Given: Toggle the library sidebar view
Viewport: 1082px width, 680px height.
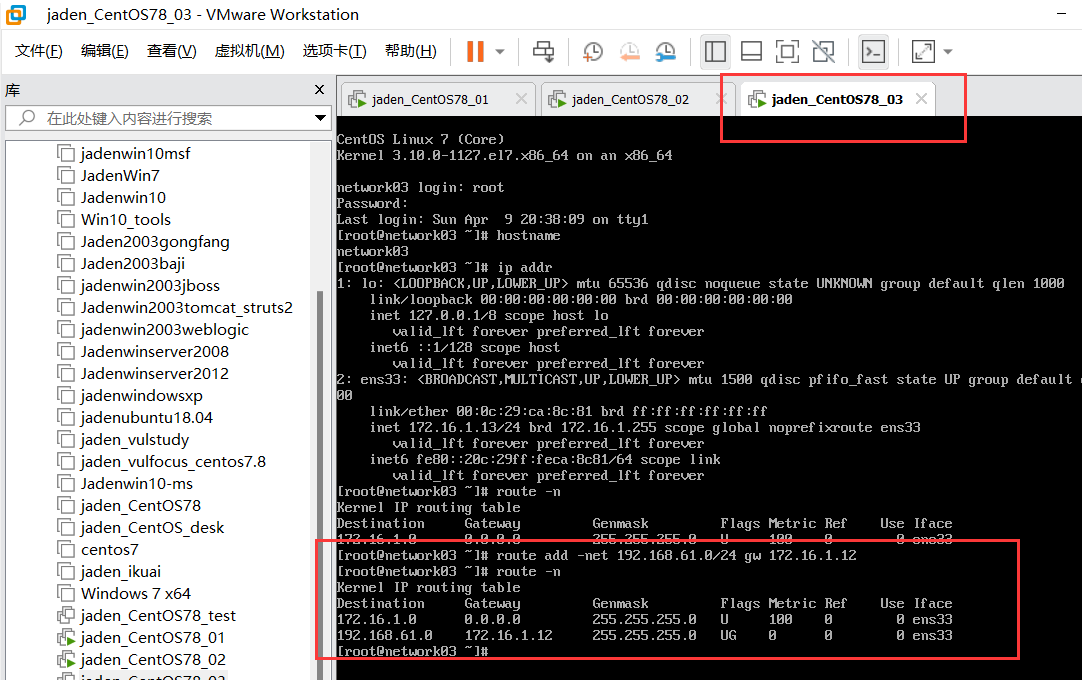Looking at the screenshot, I should click(714, 51).
